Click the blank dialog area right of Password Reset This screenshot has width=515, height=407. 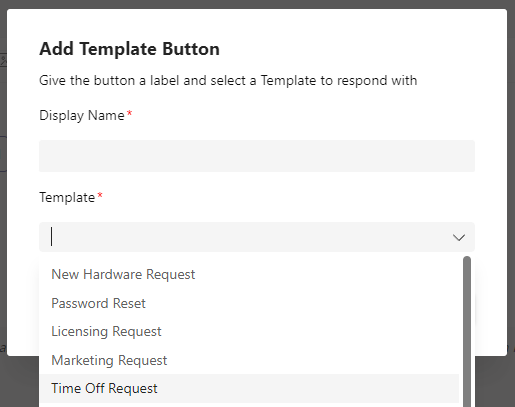[300, 303]
